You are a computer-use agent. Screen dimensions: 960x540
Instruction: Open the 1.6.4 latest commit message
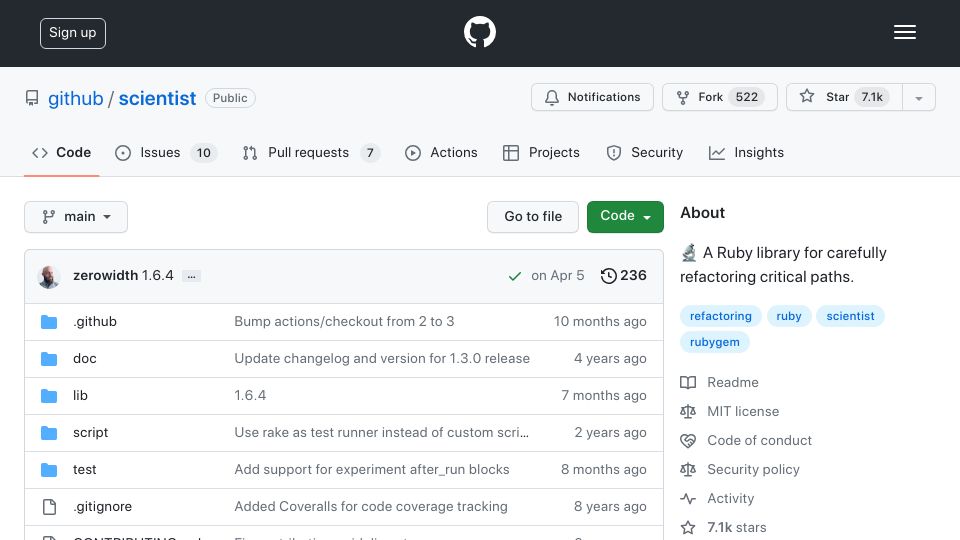pos(157,276)
